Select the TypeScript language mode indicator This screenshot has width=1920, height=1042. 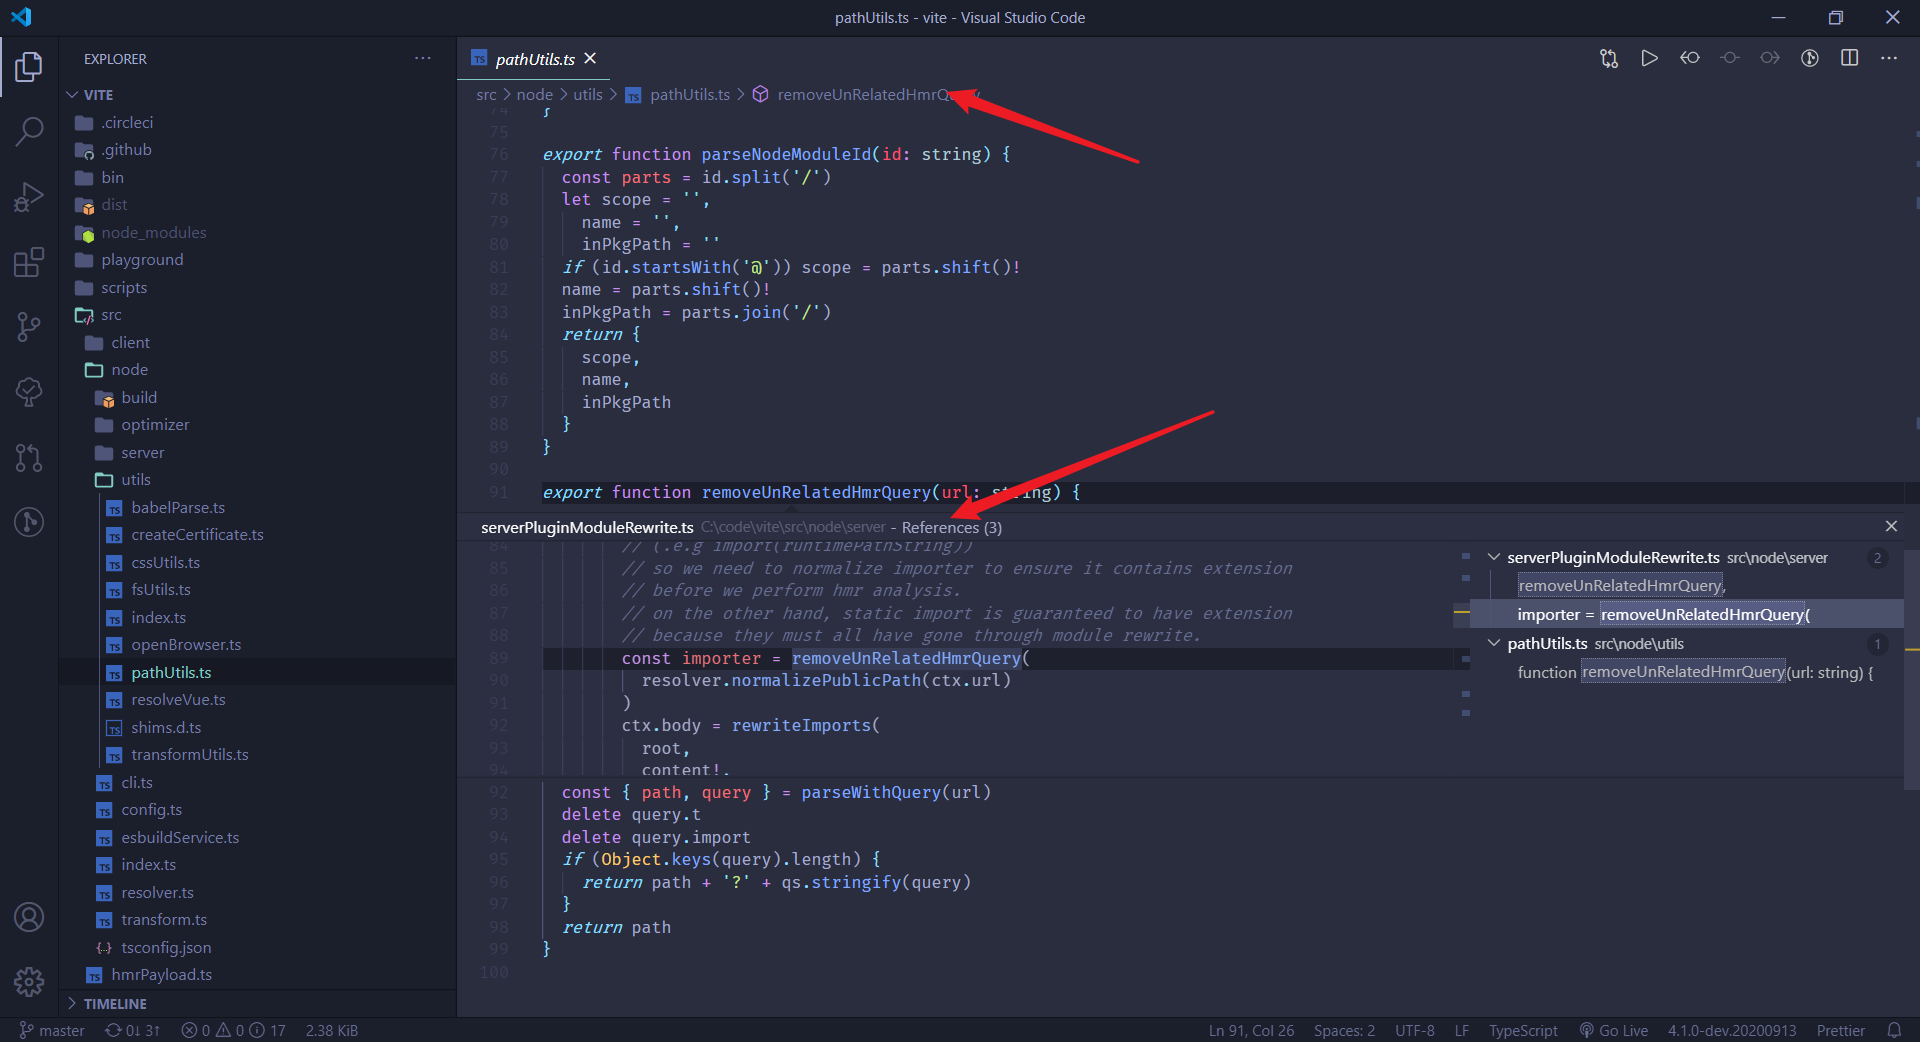pos(1522,1030)
